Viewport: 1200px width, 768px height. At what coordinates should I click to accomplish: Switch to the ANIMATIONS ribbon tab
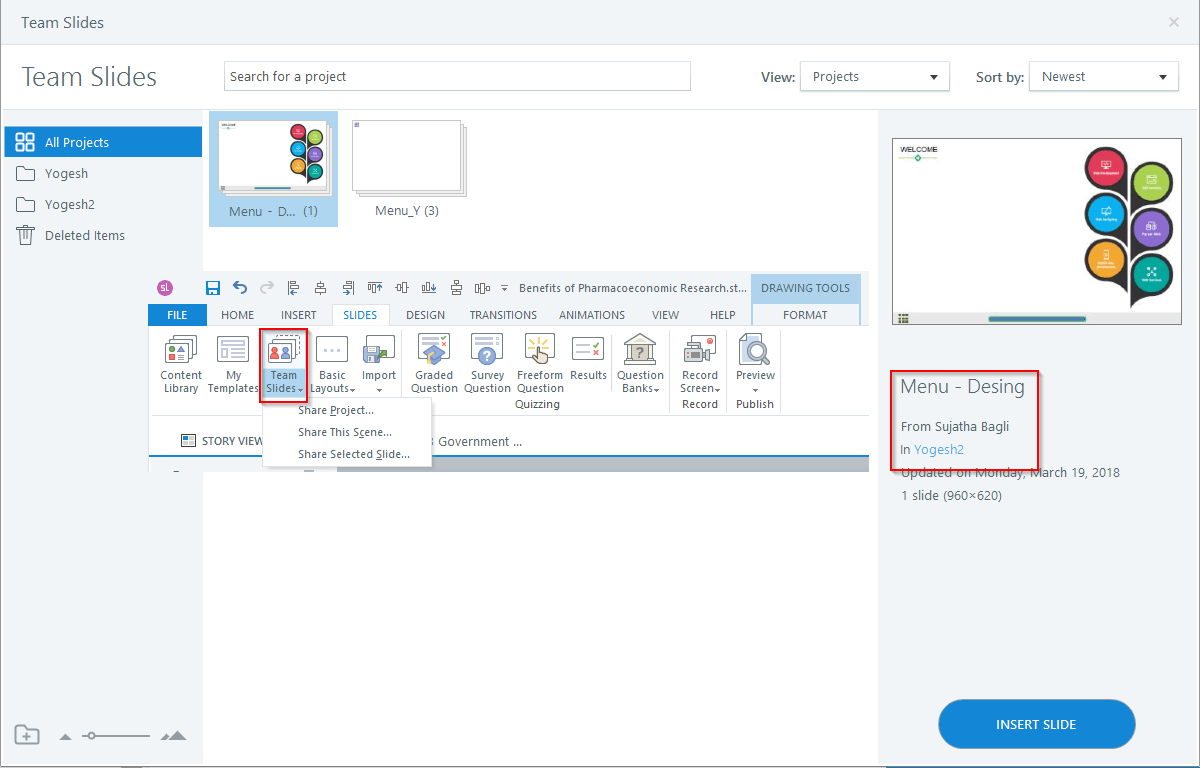click(592, 314)
